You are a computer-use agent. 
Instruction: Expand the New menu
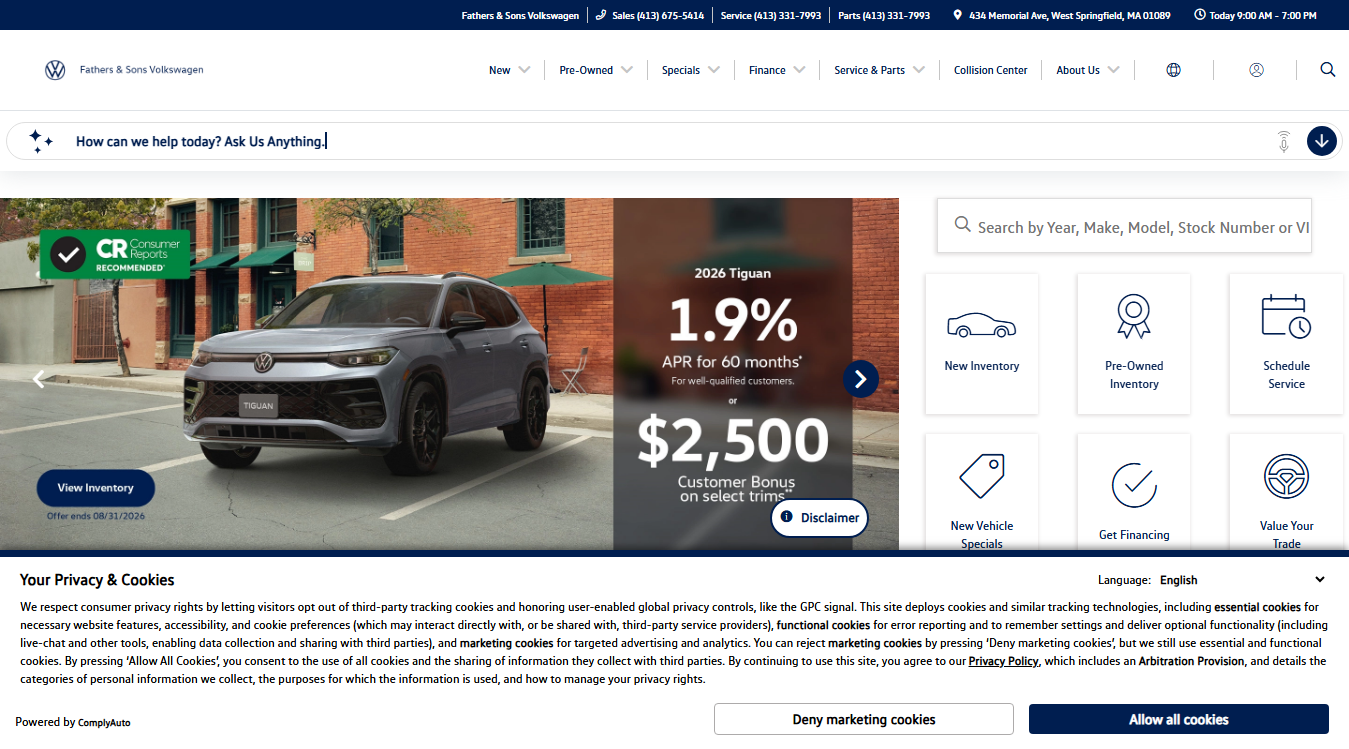point(509,70)
